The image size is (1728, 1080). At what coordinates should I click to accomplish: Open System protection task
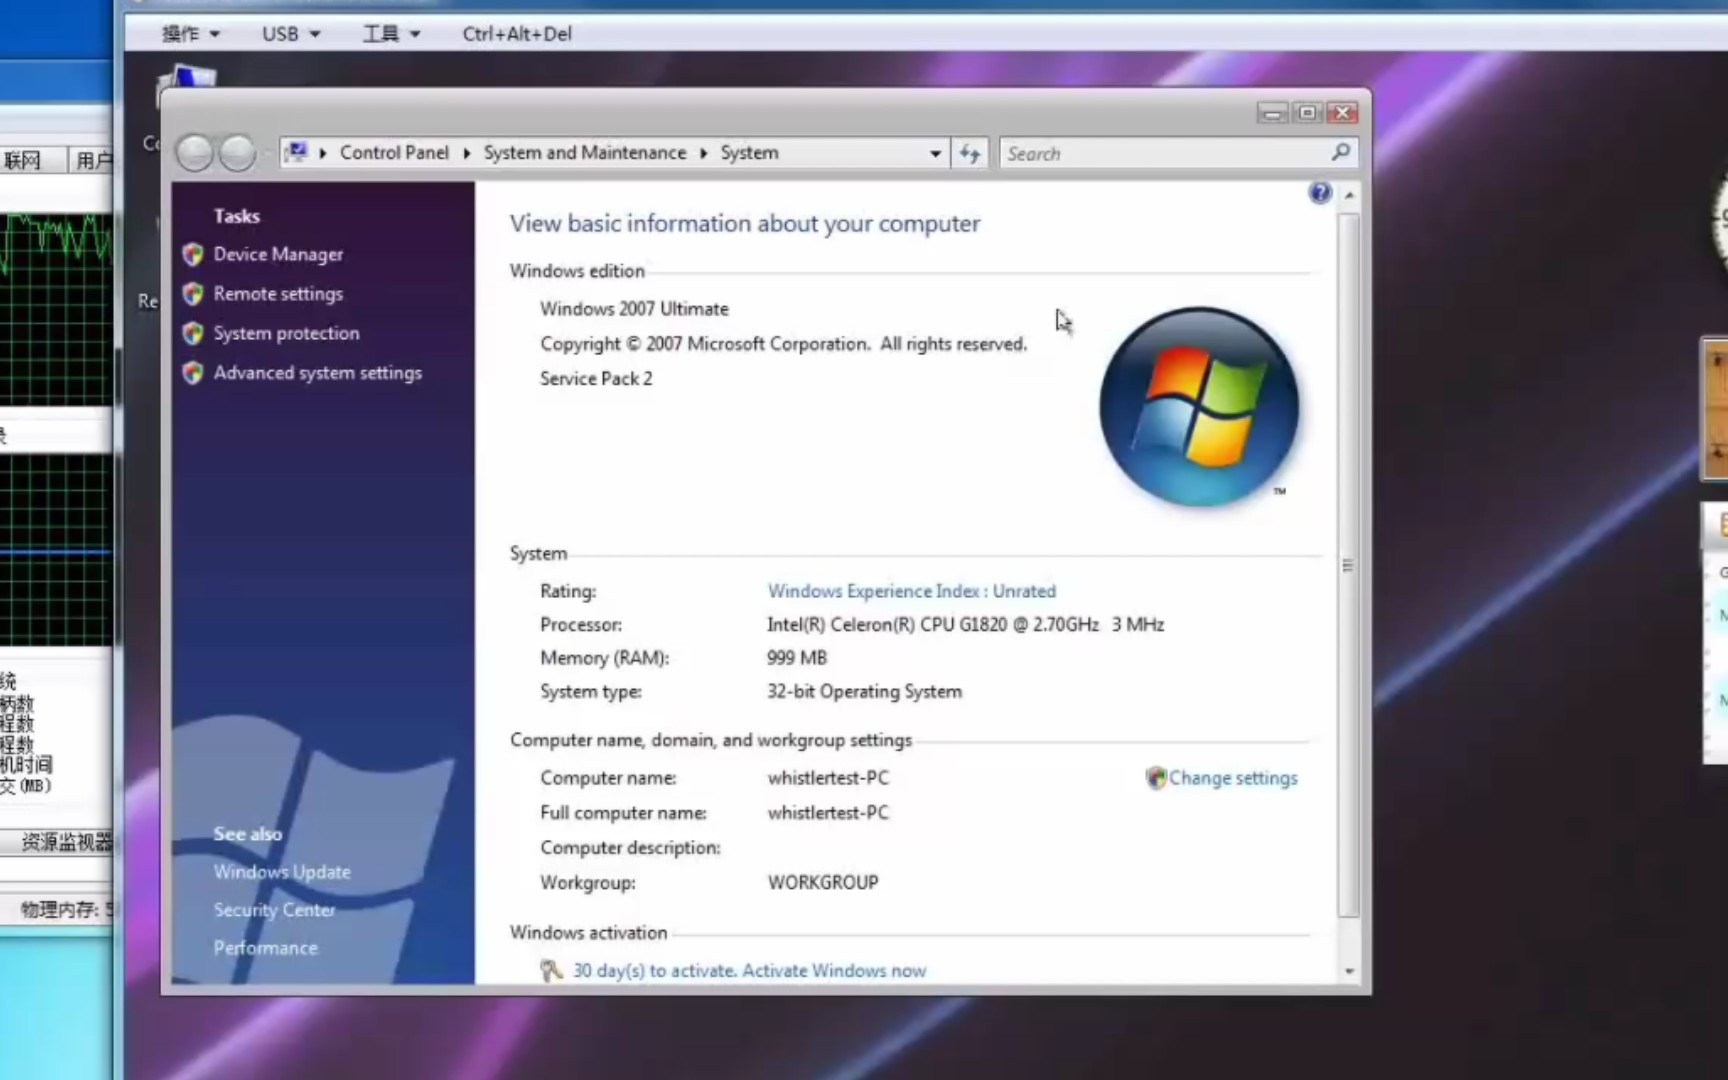click(286, 333)
